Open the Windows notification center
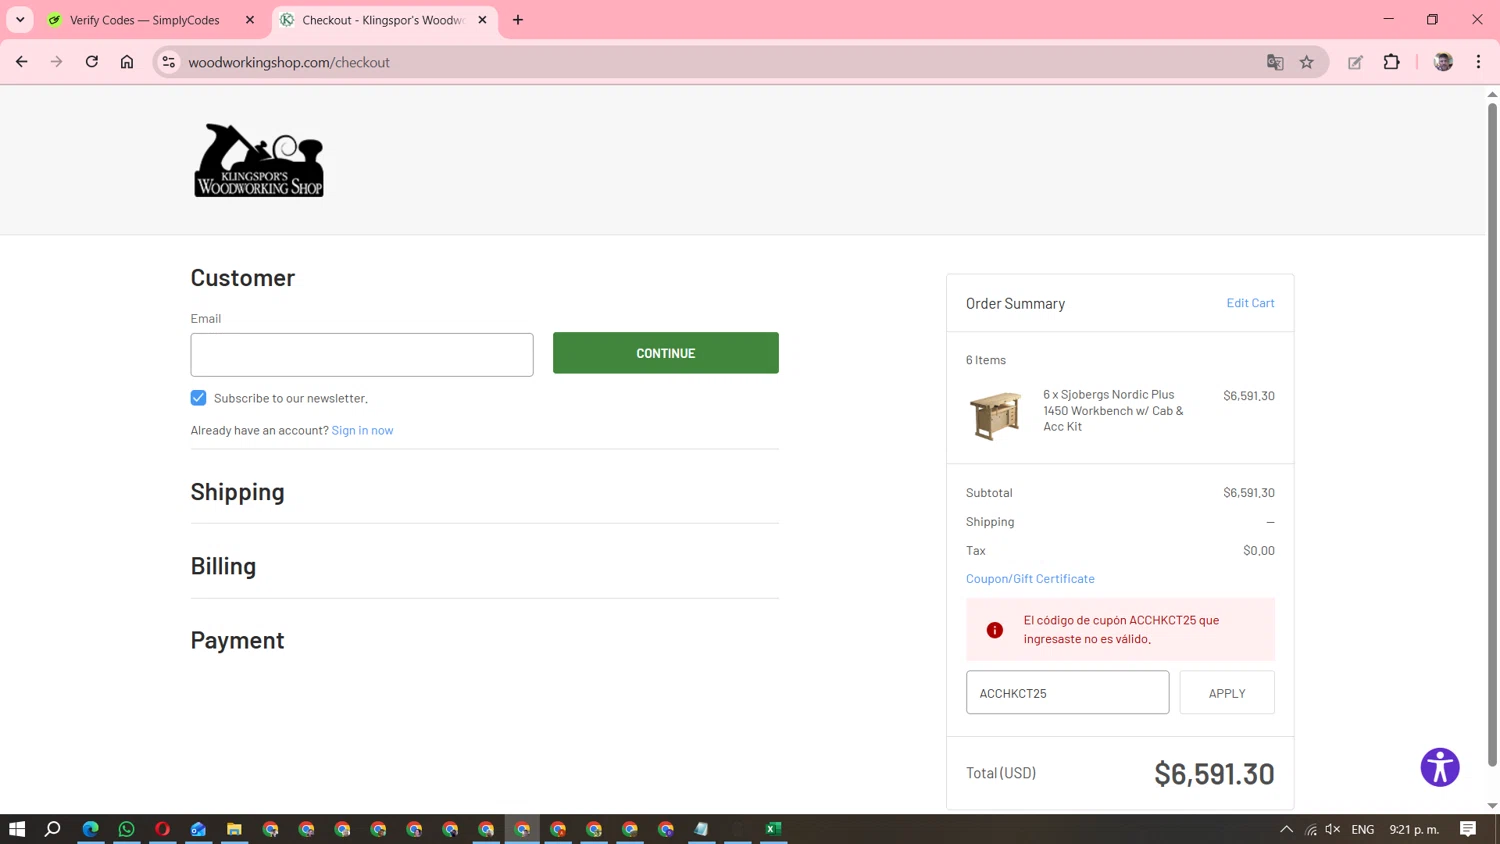 1468,829
